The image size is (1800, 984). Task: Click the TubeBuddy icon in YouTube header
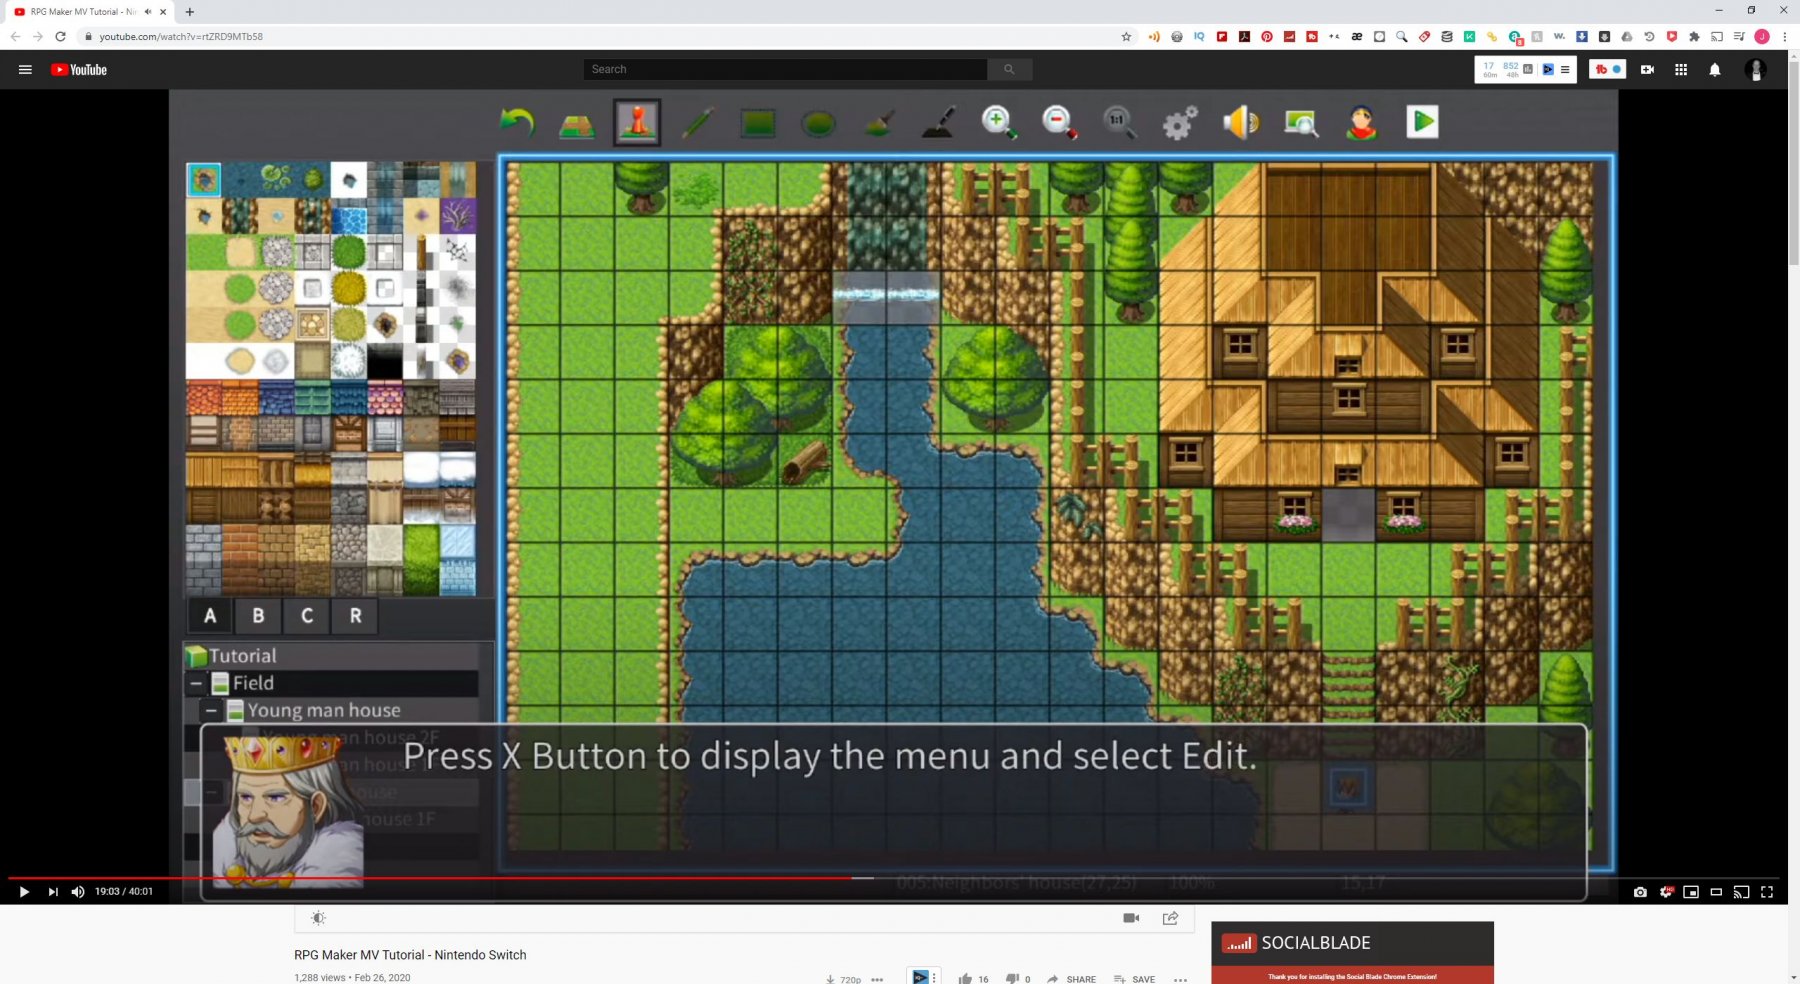1608,69
